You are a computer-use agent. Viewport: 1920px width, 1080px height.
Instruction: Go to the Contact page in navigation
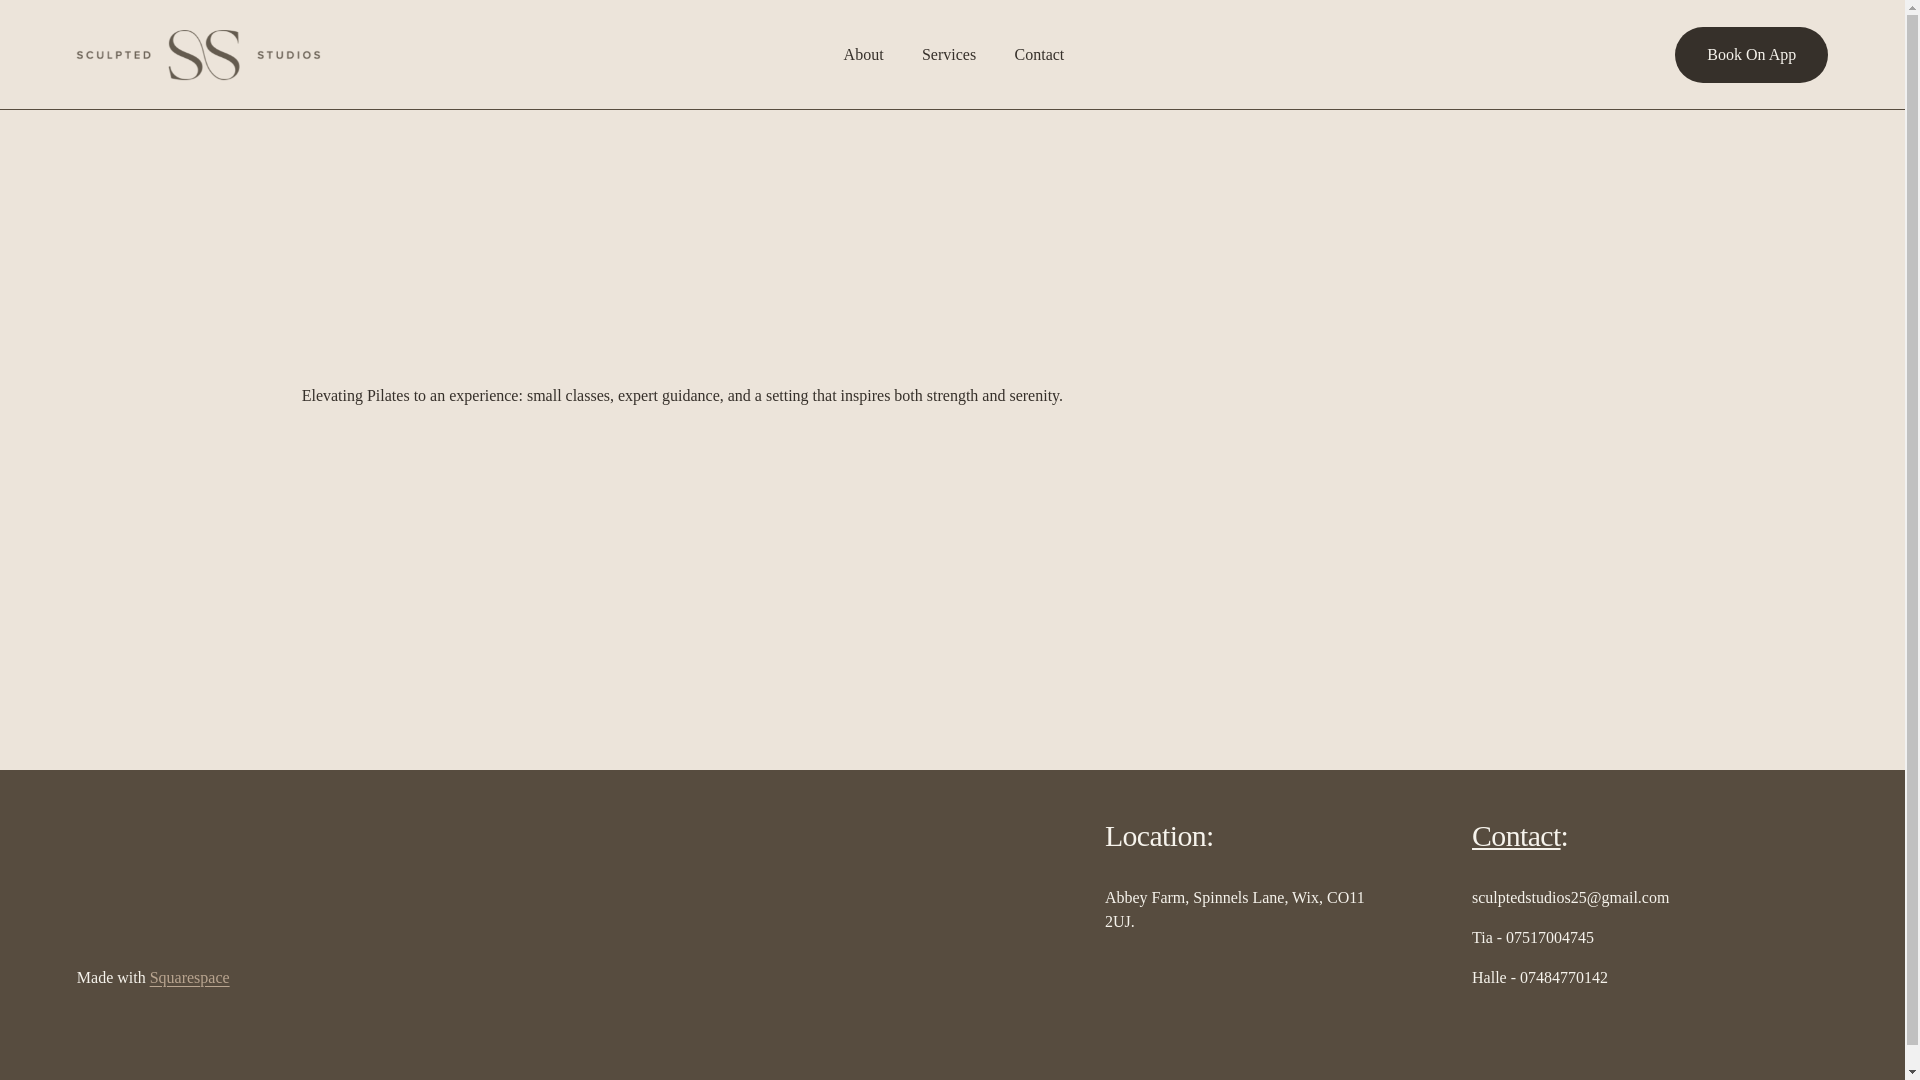pyautogui.click(x=1039, y=55)
